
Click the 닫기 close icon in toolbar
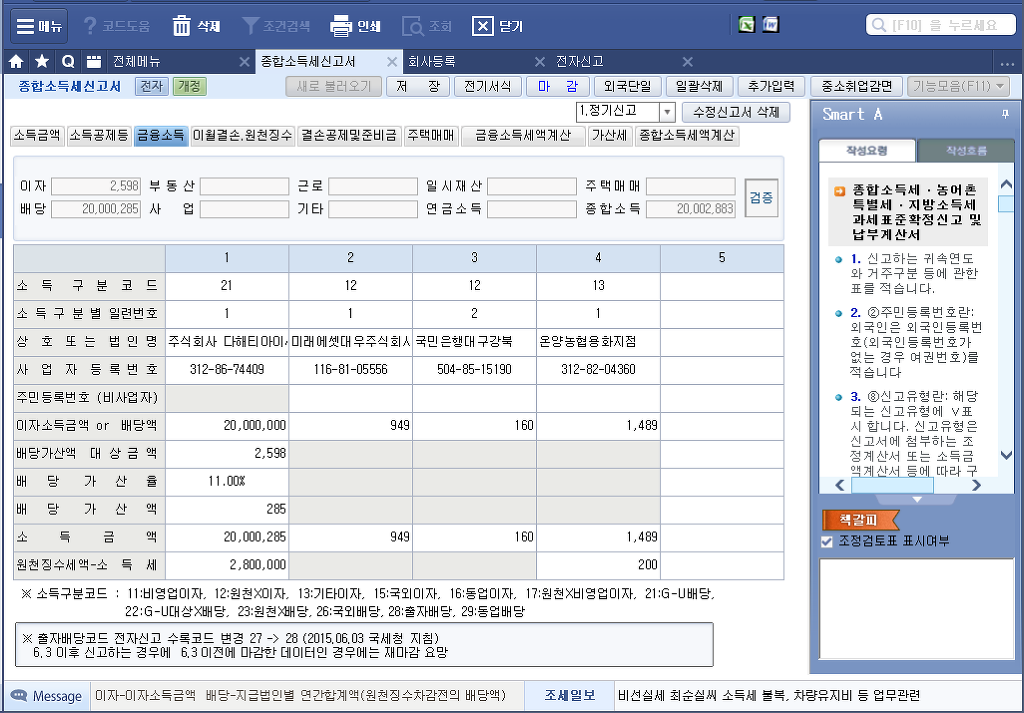pyautogui.click(x=483, y=26)
